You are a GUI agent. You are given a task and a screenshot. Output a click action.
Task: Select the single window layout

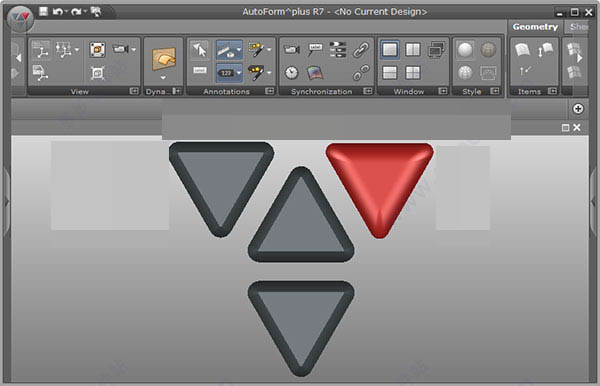[390, 50]
